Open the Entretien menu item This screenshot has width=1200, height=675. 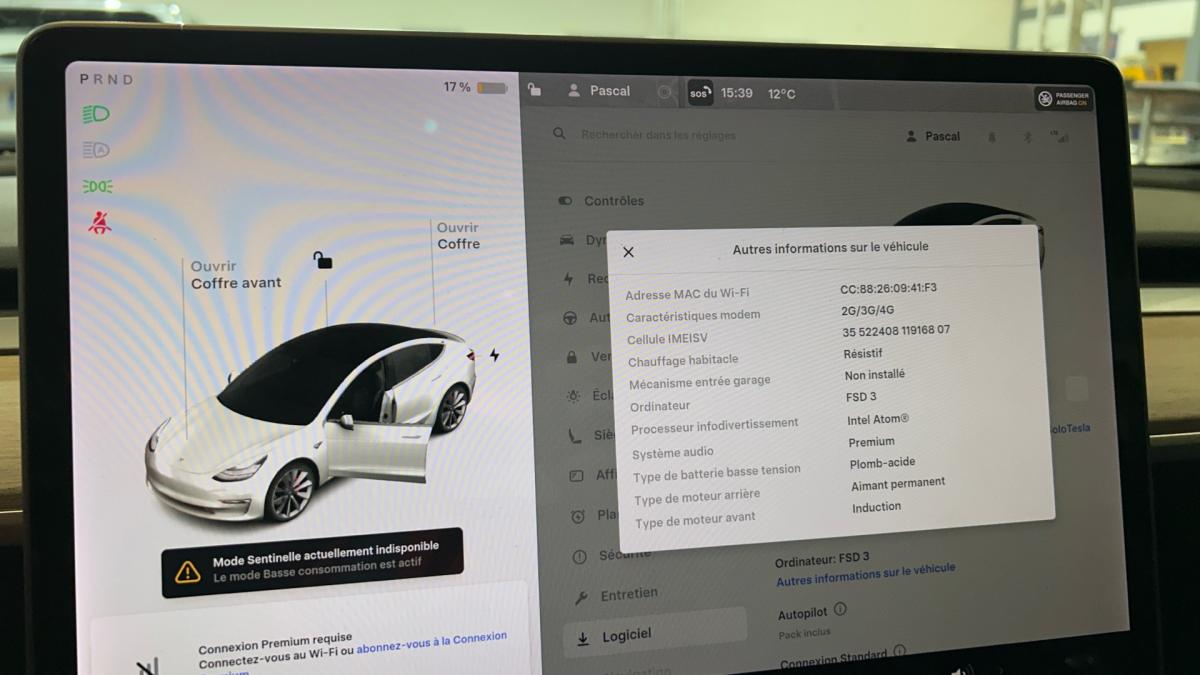628,594
